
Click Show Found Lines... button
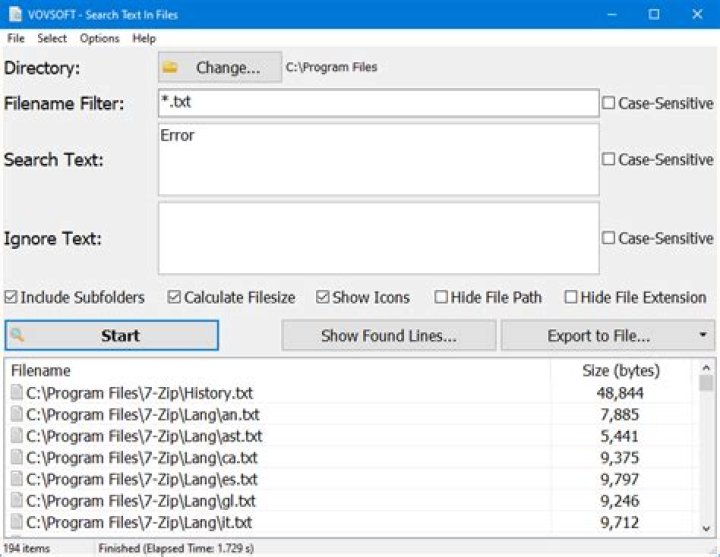pos(389,335)
